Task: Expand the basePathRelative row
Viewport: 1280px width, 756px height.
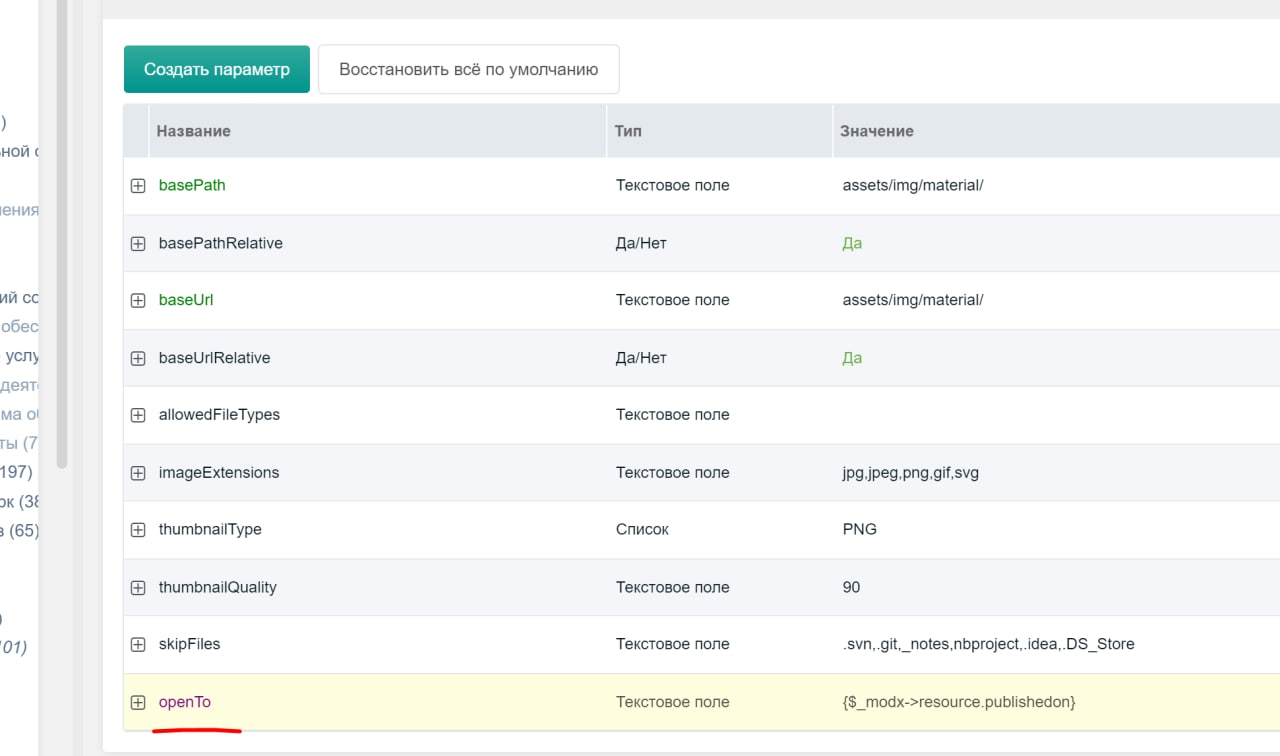Action: [x=138, y=244]
